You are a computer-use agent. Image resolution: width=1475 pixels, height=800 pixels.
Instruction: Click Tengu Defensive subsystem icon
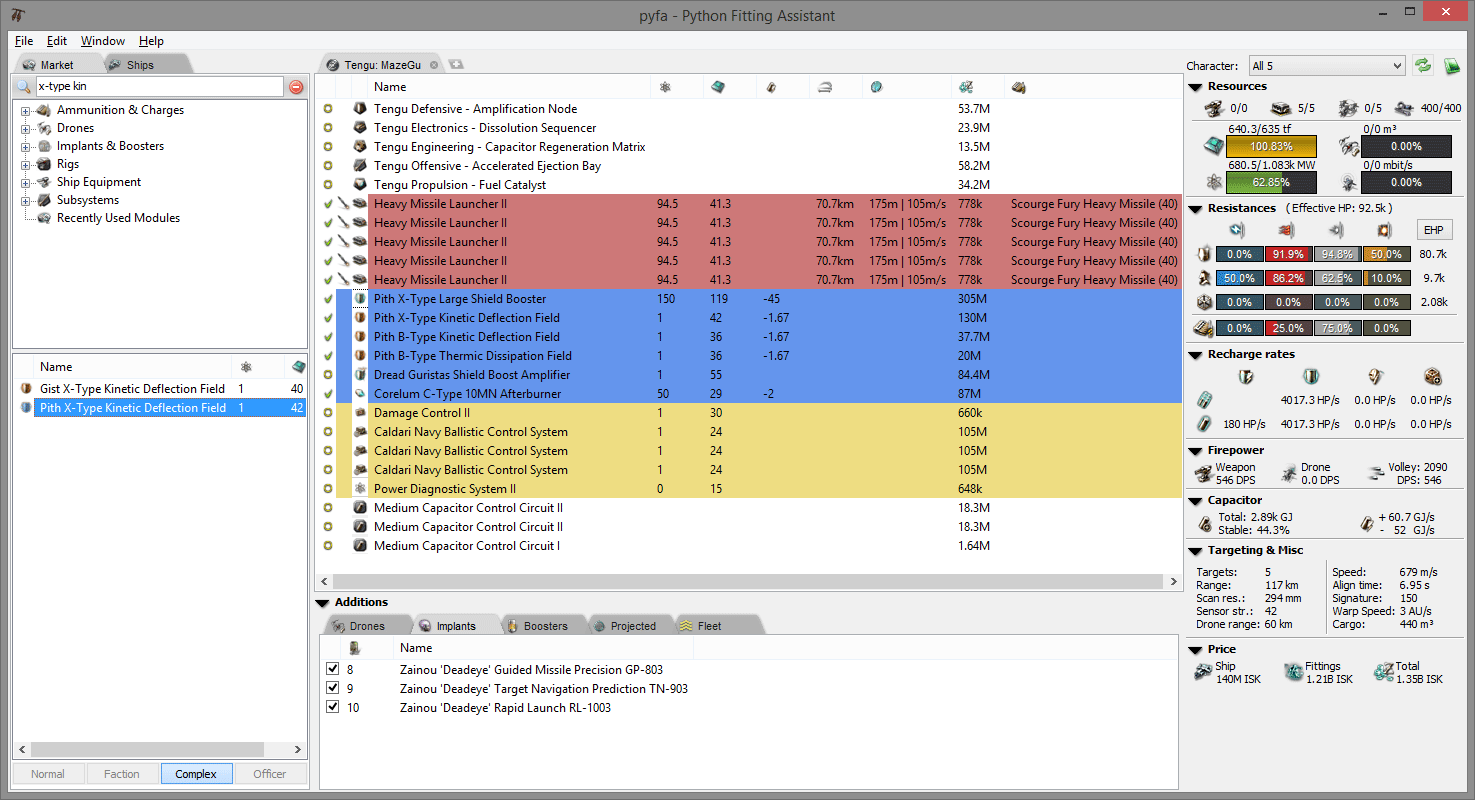click(x=360, y=108)
